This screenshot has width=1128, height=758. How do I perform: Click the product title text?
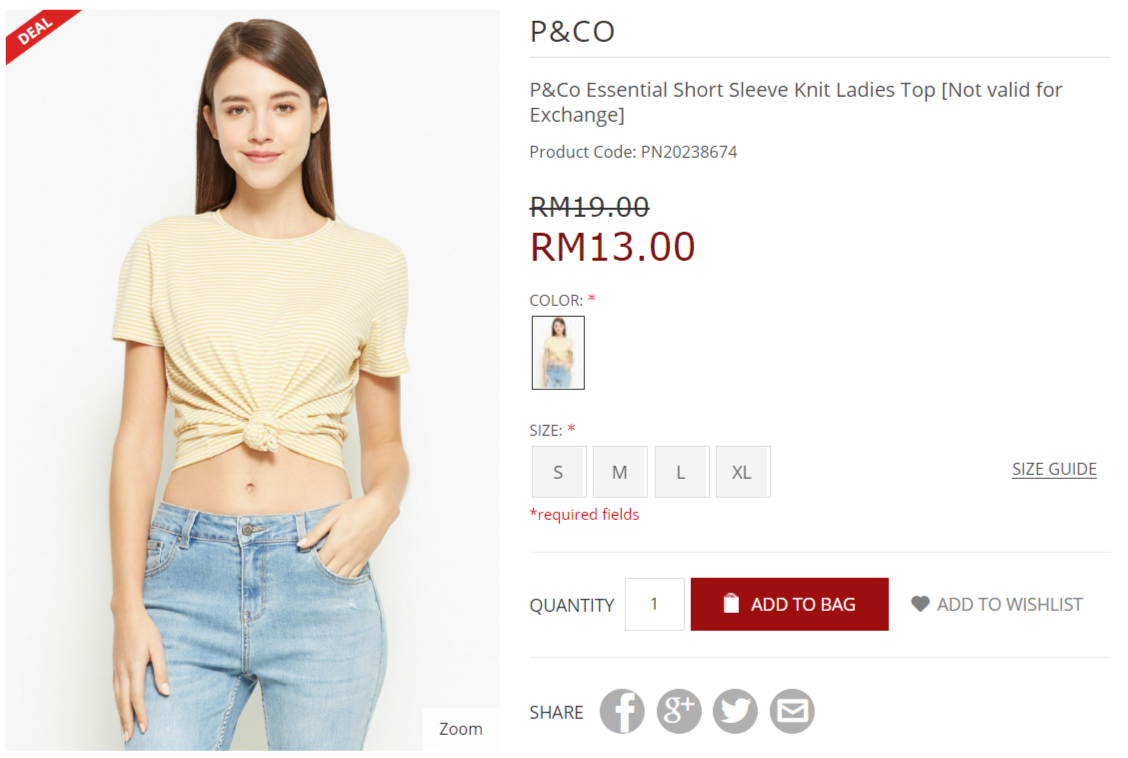pyautogui.click(x=796, y=102)
